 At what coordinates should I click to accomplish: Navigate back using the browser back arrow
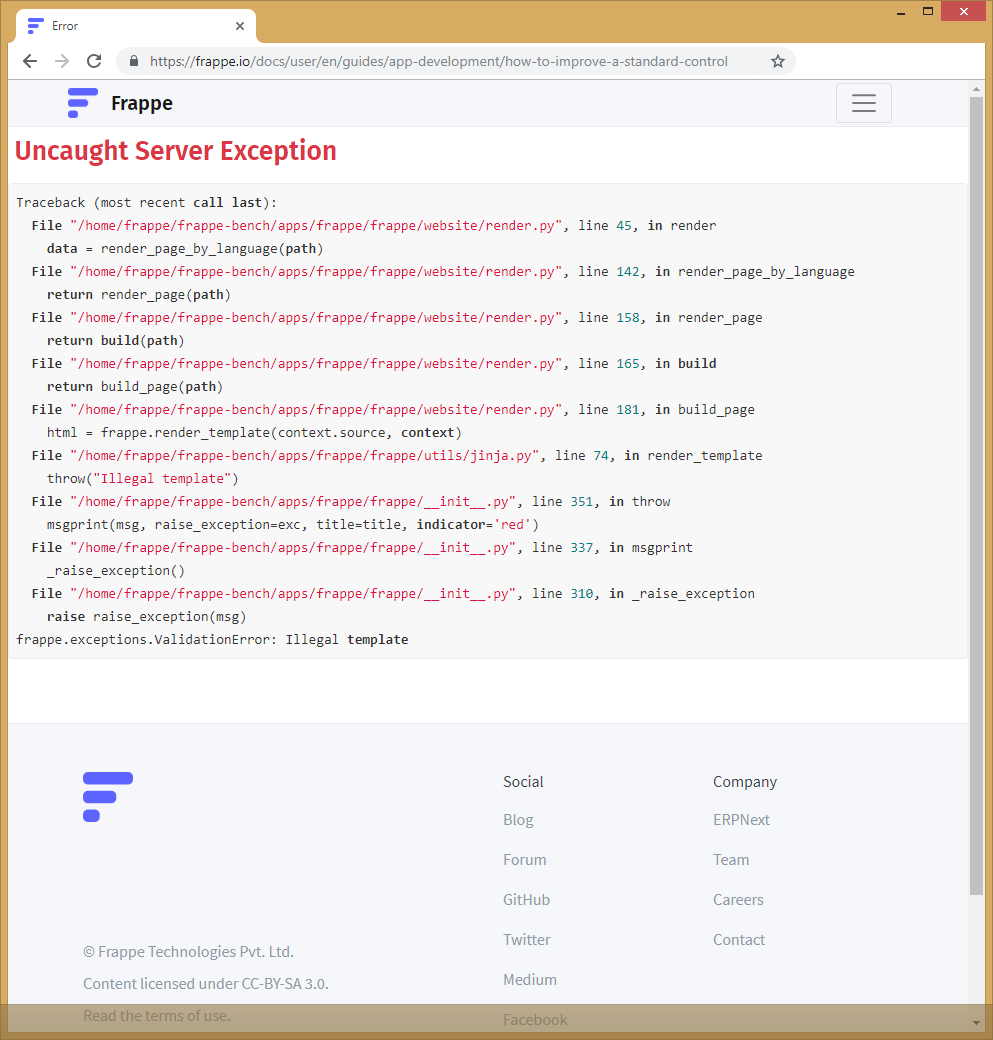tap(29, 61)
